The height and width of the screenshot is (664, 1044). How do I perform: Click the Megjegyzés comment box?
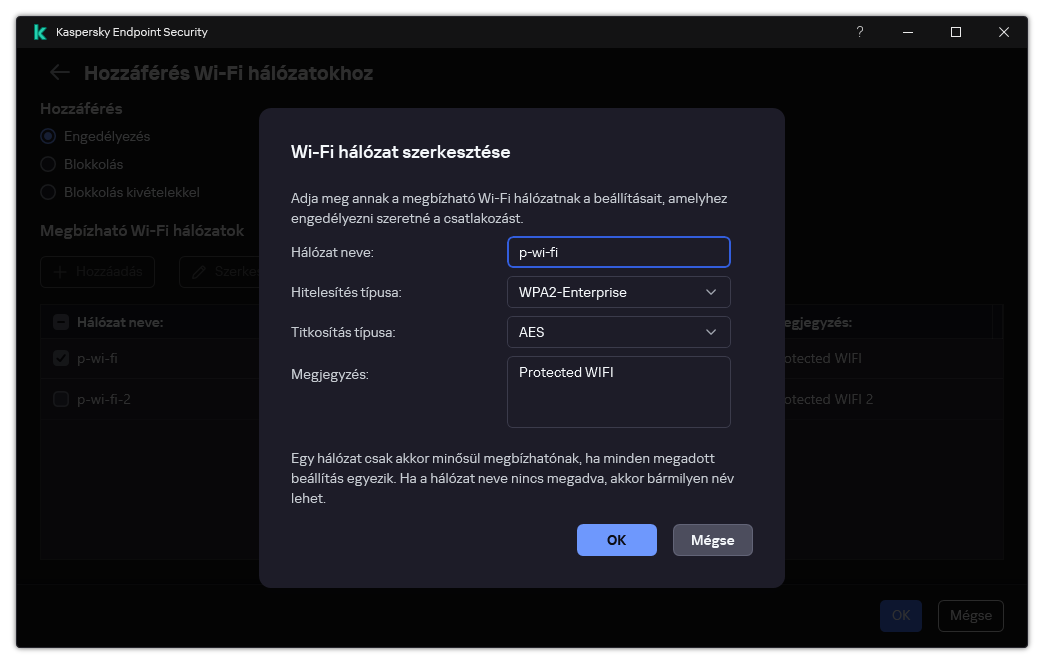618,392
